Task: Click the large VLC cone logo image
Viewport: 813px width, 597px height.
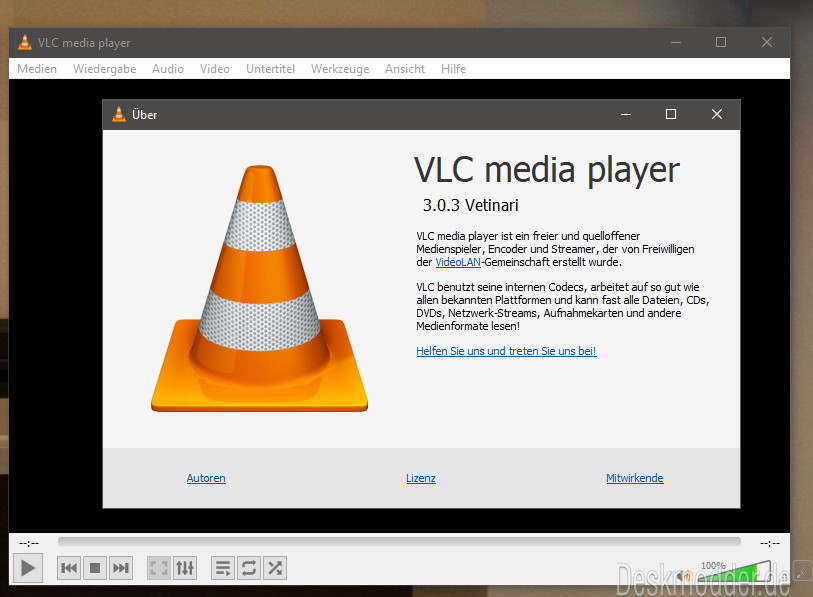Action: click(259, 288)
